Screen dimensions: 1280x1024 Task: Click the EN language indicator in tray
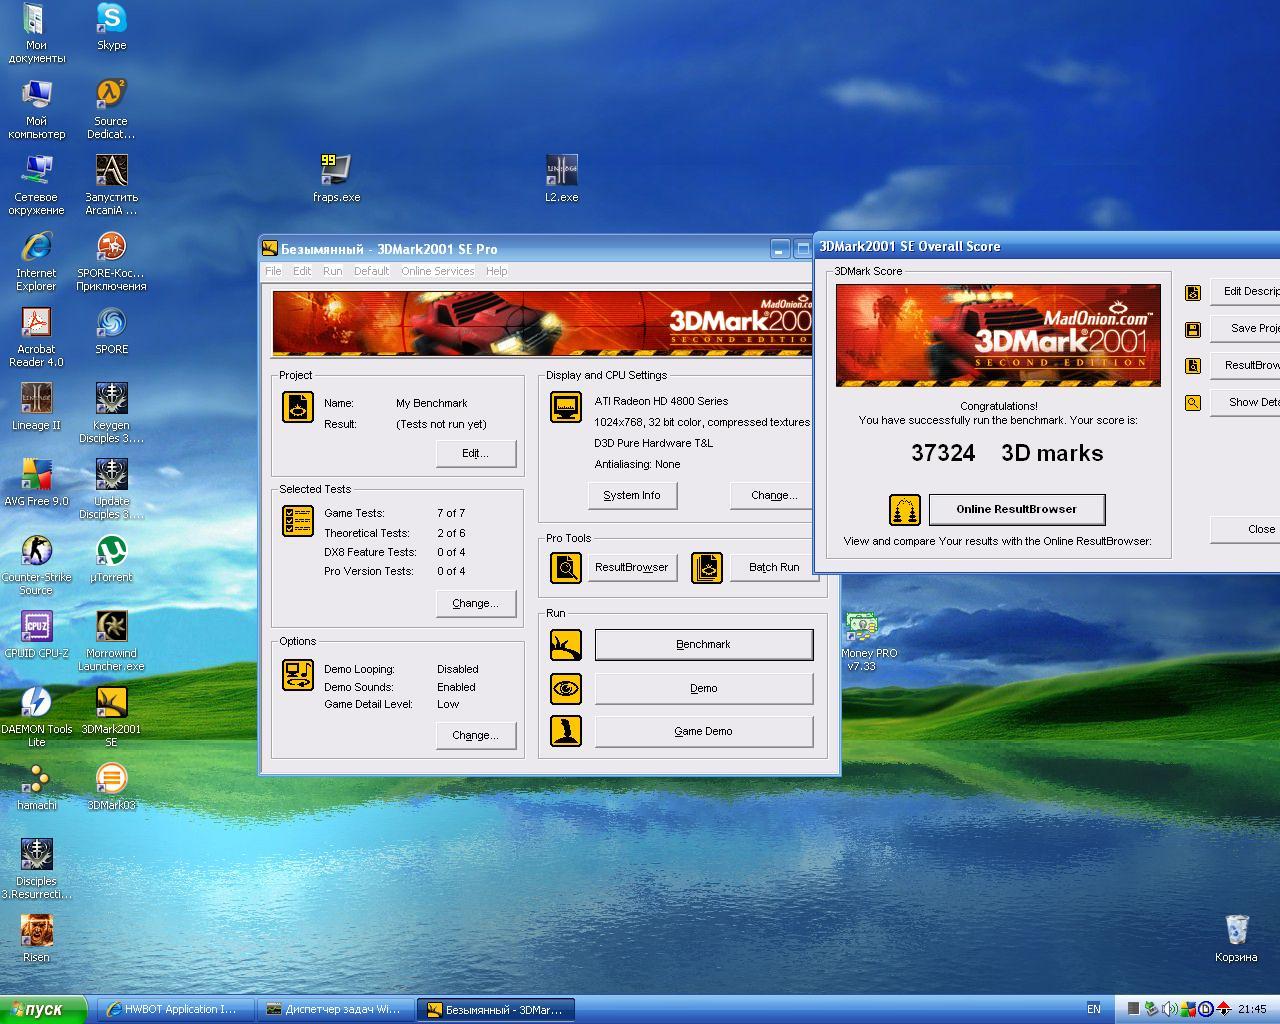click(x=1093, y=1009)
